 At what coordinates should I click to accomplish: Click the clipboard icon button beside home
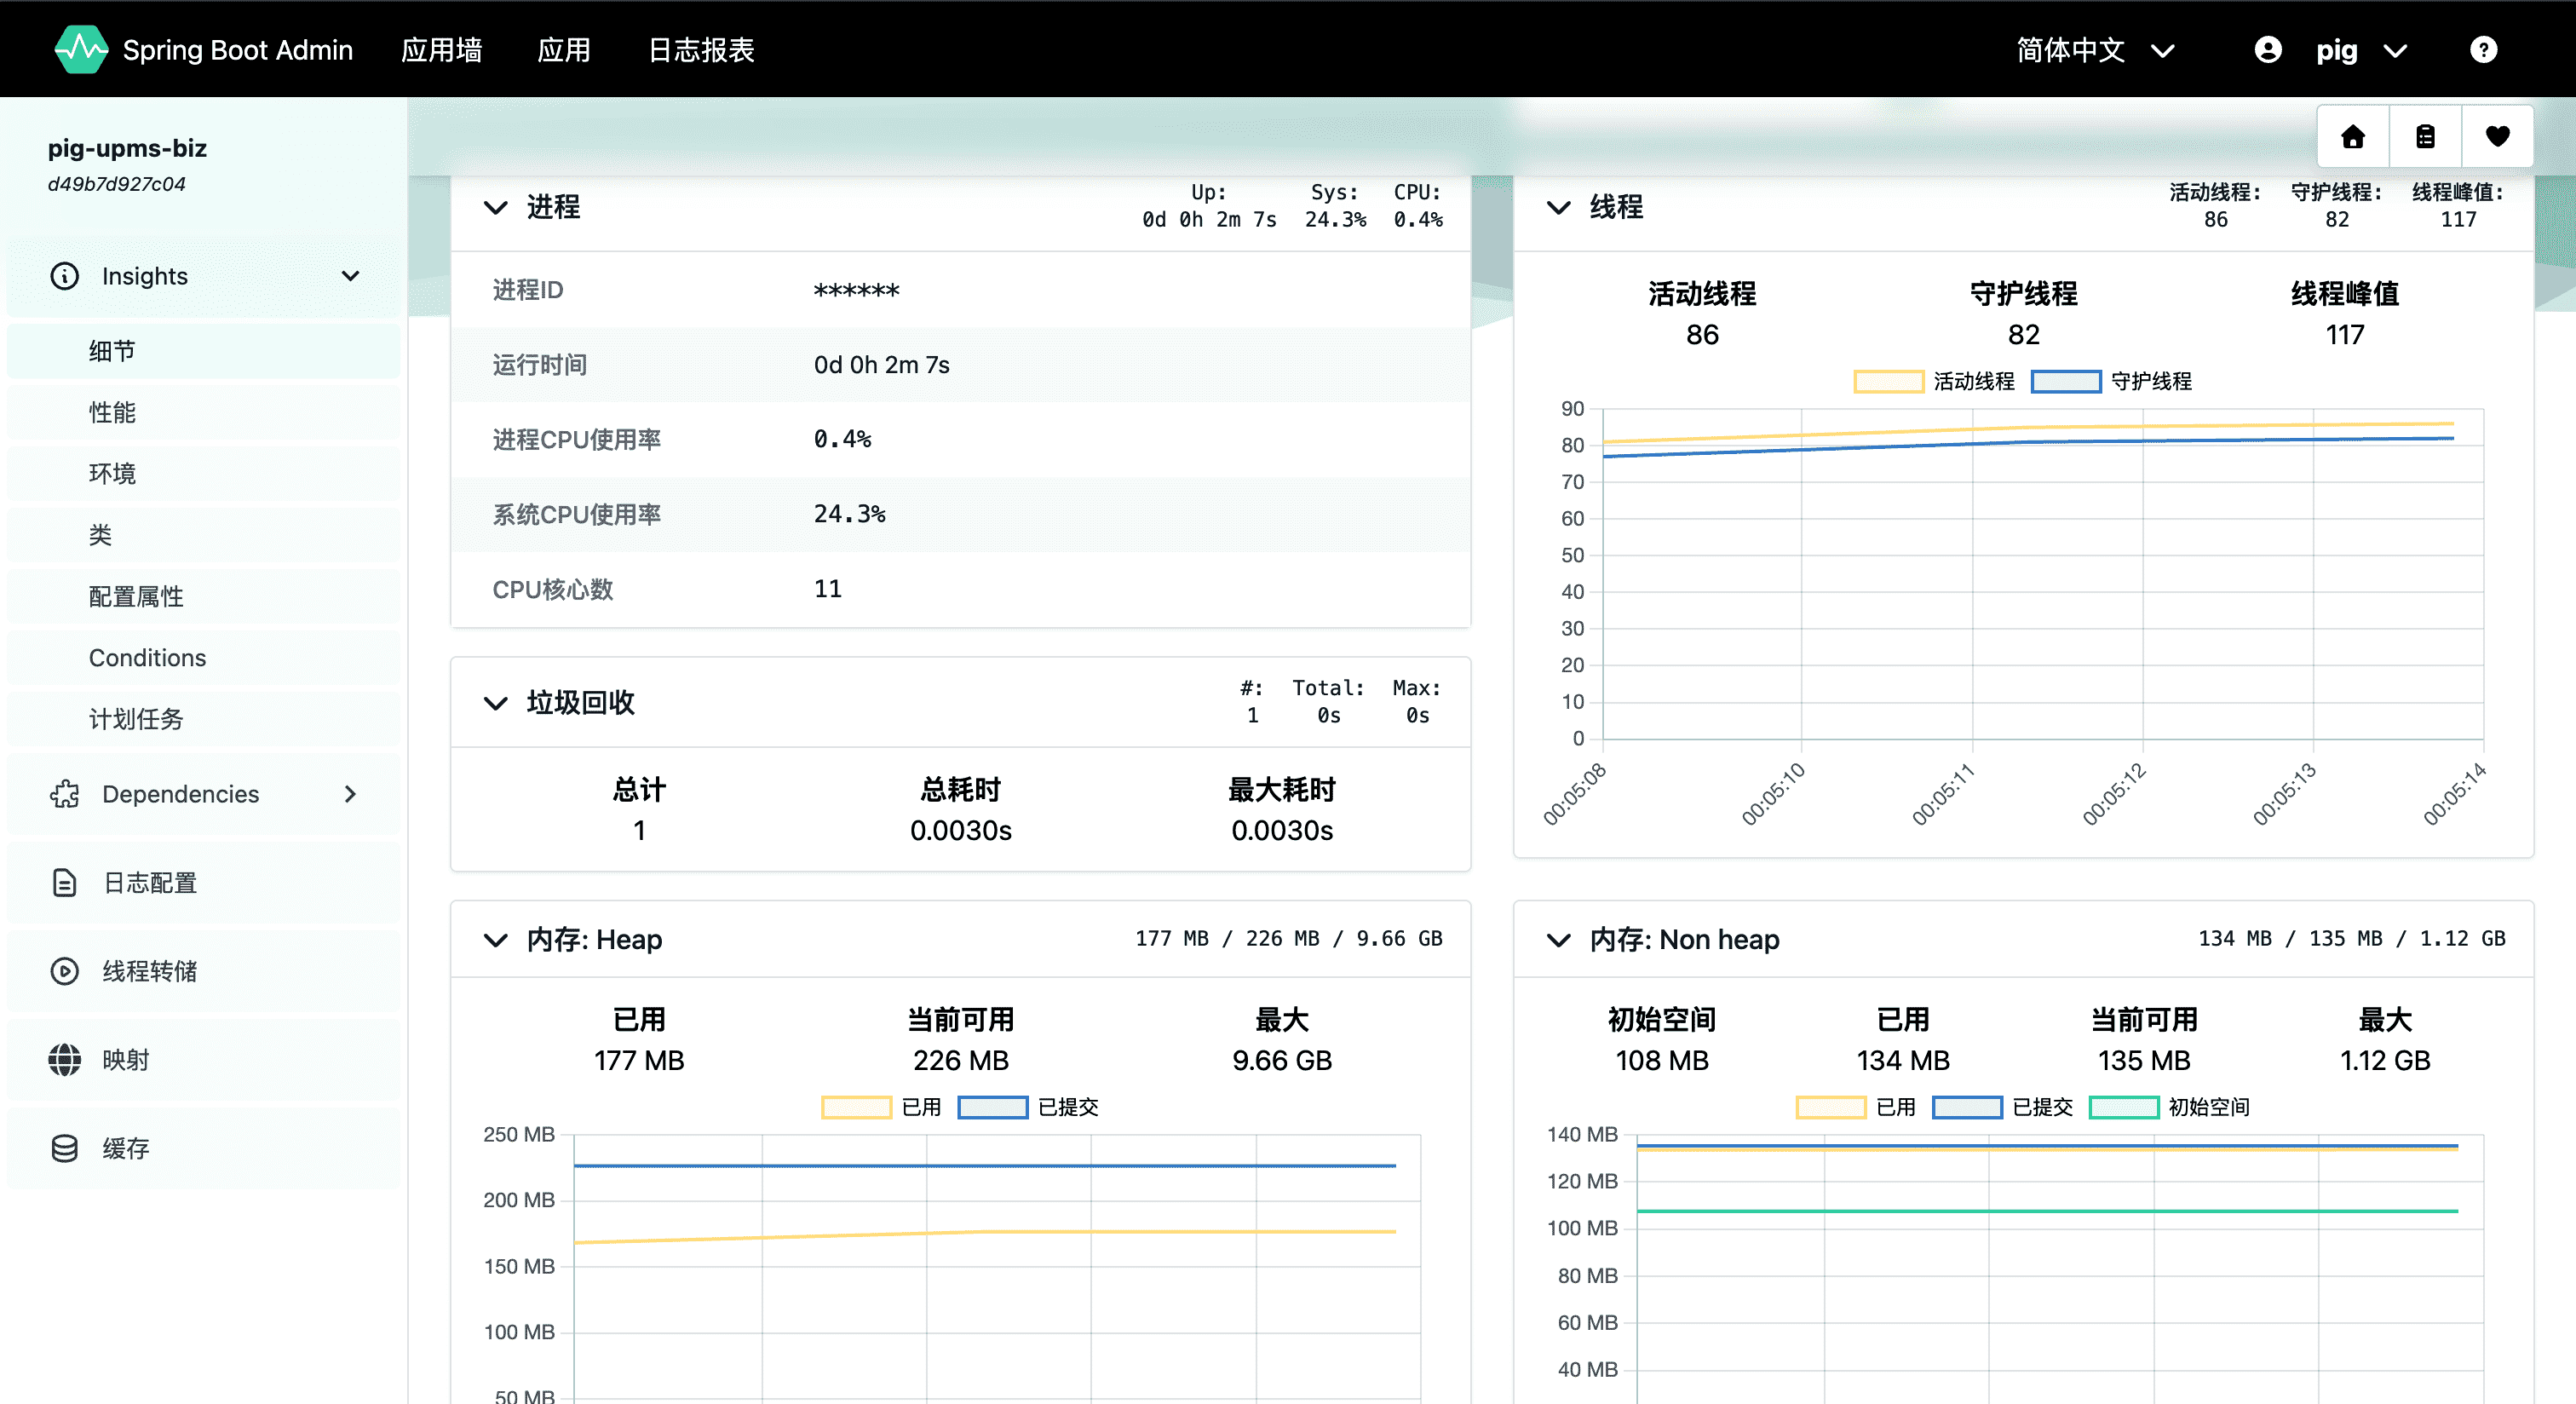[x=2425, y=137]
